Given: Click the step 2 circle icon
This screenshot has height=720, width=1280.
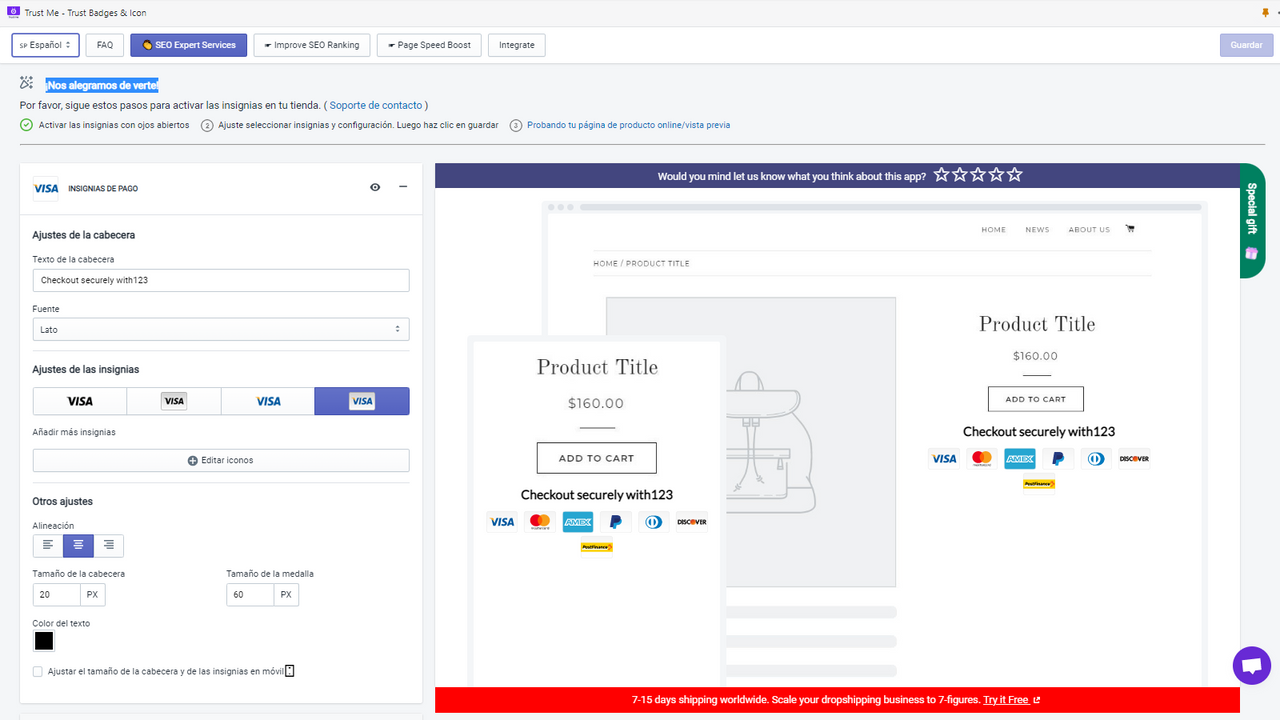Looking at the screenshot, I should (x=207, y=125).
